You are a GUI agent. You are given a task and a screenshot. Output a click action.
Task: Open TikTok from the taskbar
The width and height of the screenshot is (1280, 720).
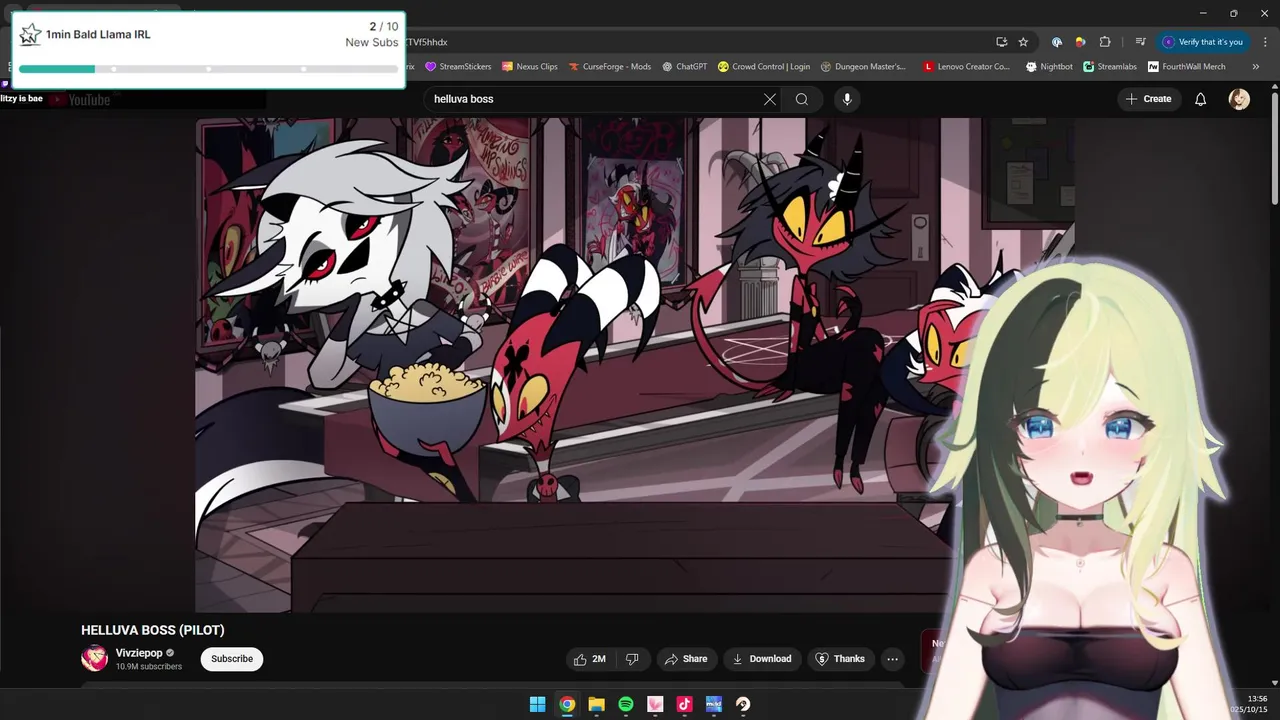pos(684,704)
